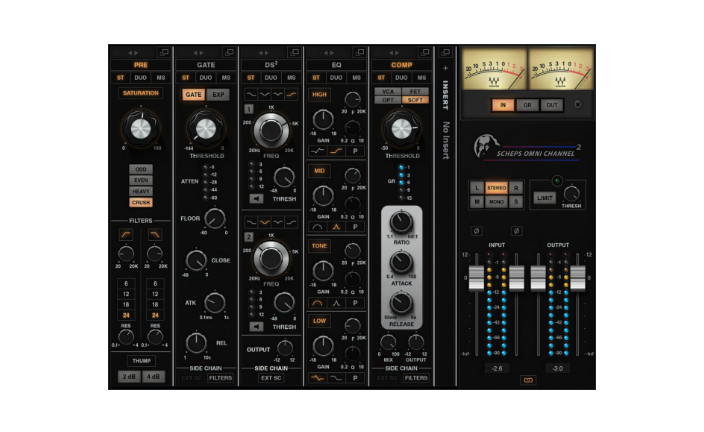
Task: Click the PRE saturation knob
Action: click(x=141, y=129)
